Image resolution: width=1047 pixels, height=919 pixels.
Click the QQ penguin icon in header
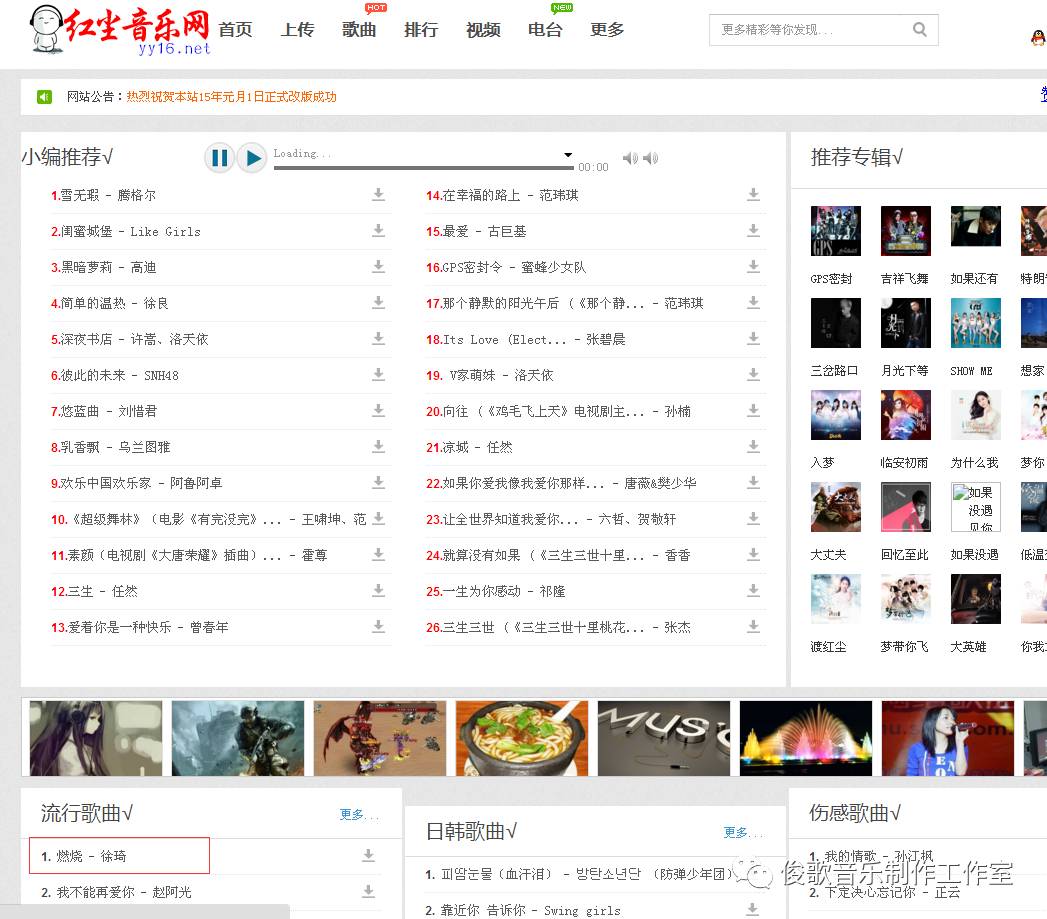pos(1038,38)
